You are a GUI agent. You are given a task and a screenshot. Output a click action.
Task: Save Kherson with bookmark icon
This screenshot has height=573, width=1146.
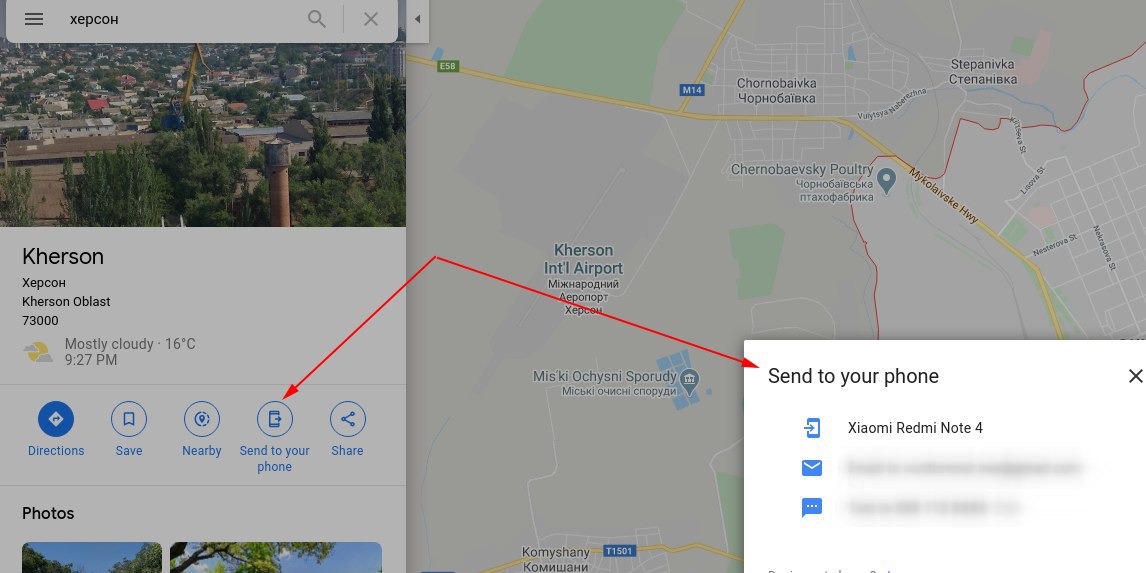129,419
